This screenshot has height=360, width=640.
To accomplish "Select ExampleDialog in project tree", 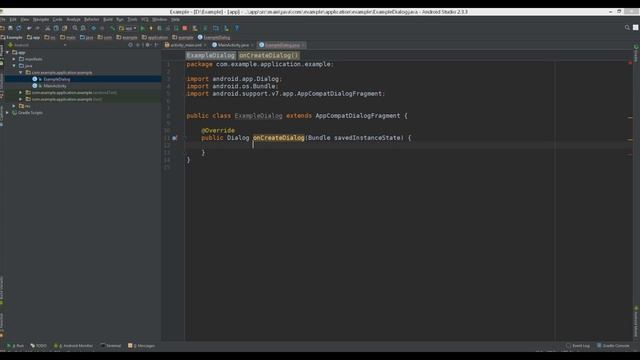I will coord(56,79).
